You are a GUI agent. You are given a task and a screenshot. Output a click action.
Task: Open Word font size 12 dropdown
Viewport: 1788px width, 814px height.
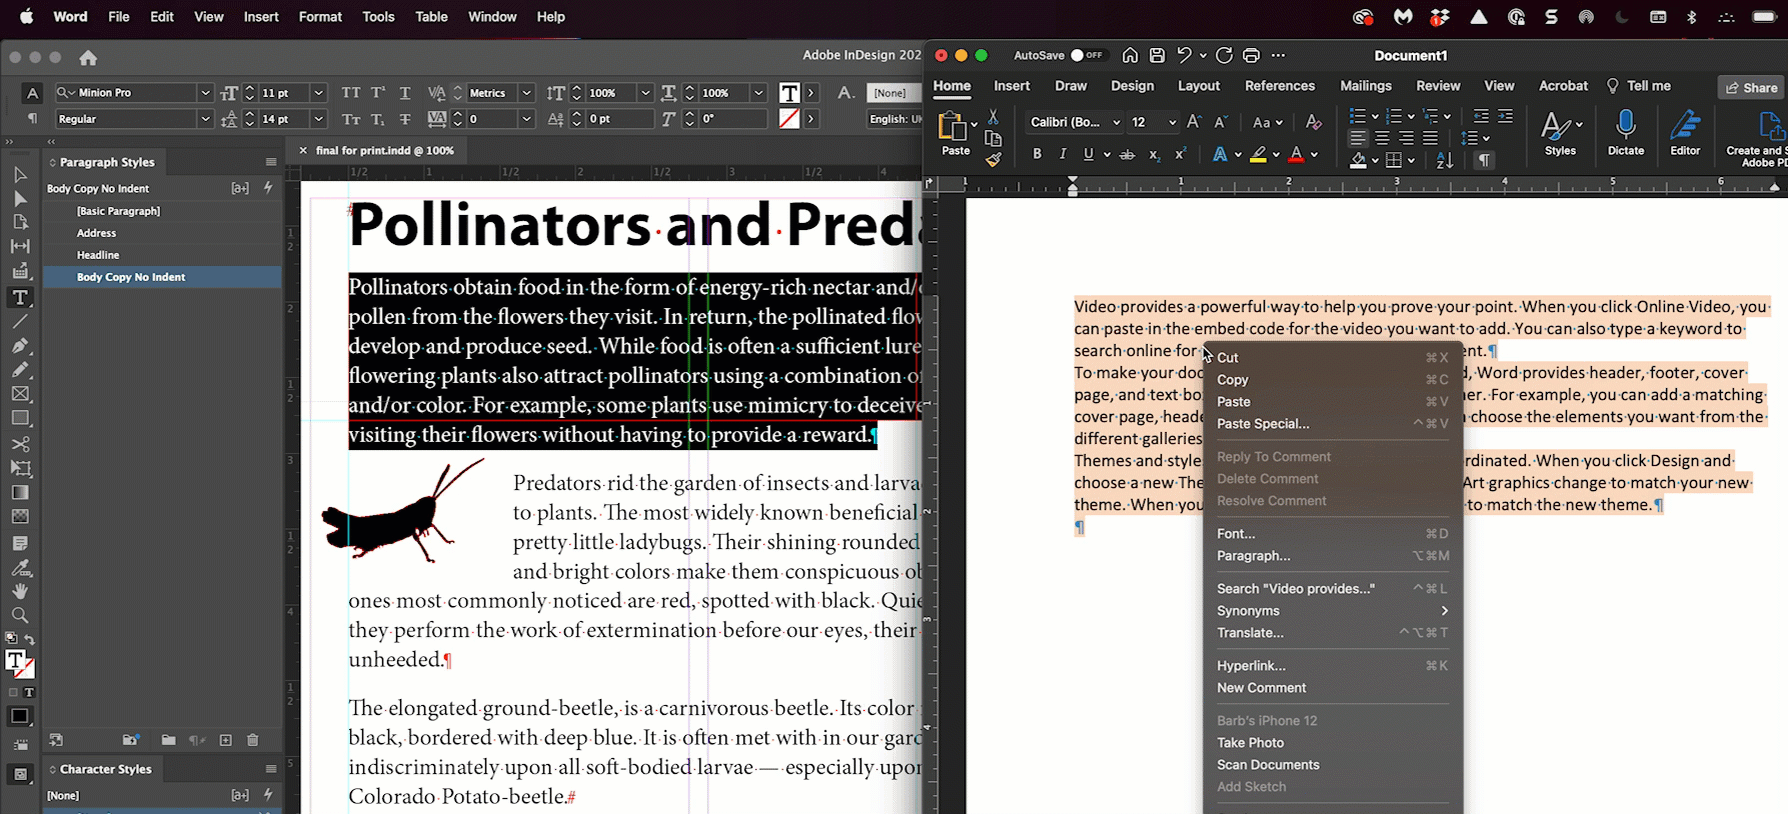(x=1172, y=122)
